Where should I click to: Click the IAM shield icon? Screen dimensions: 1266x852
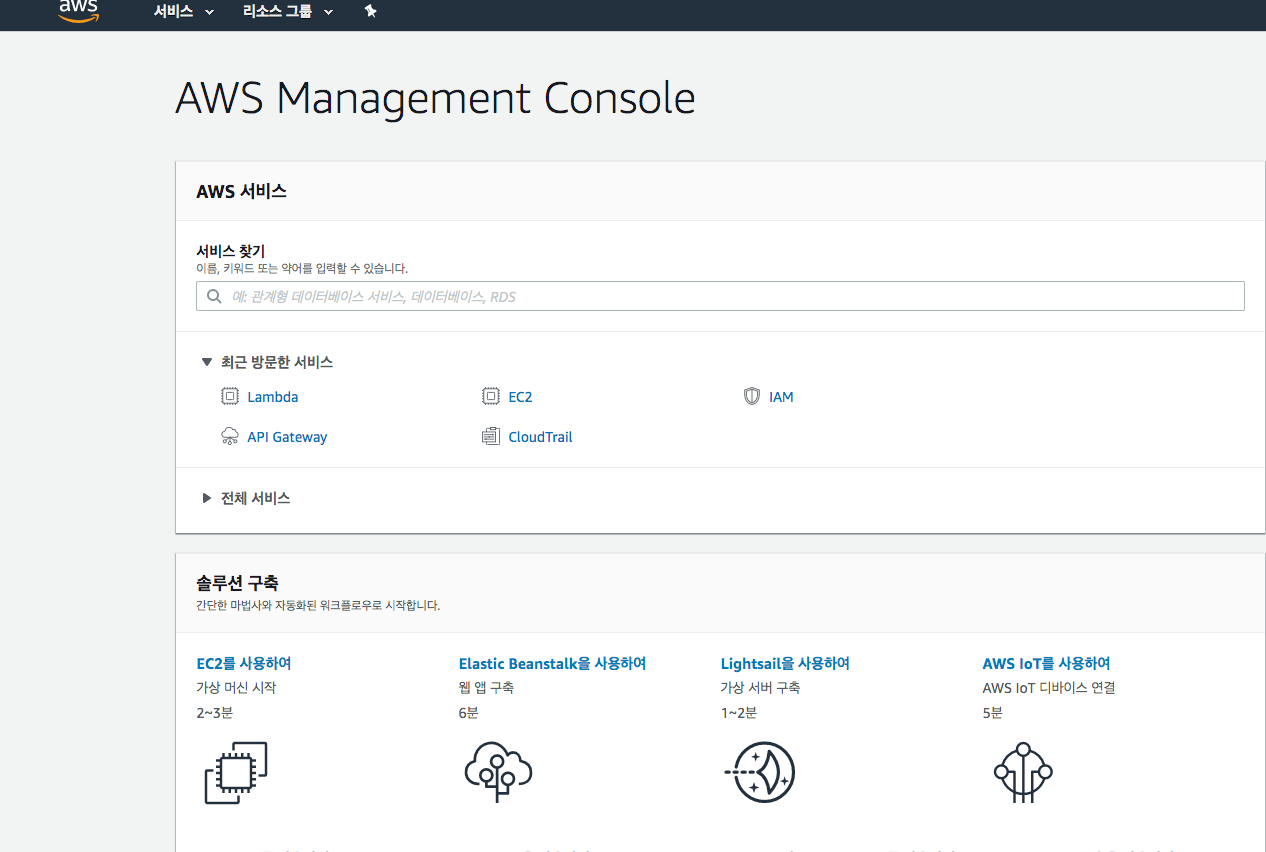(x=752, y=396)
